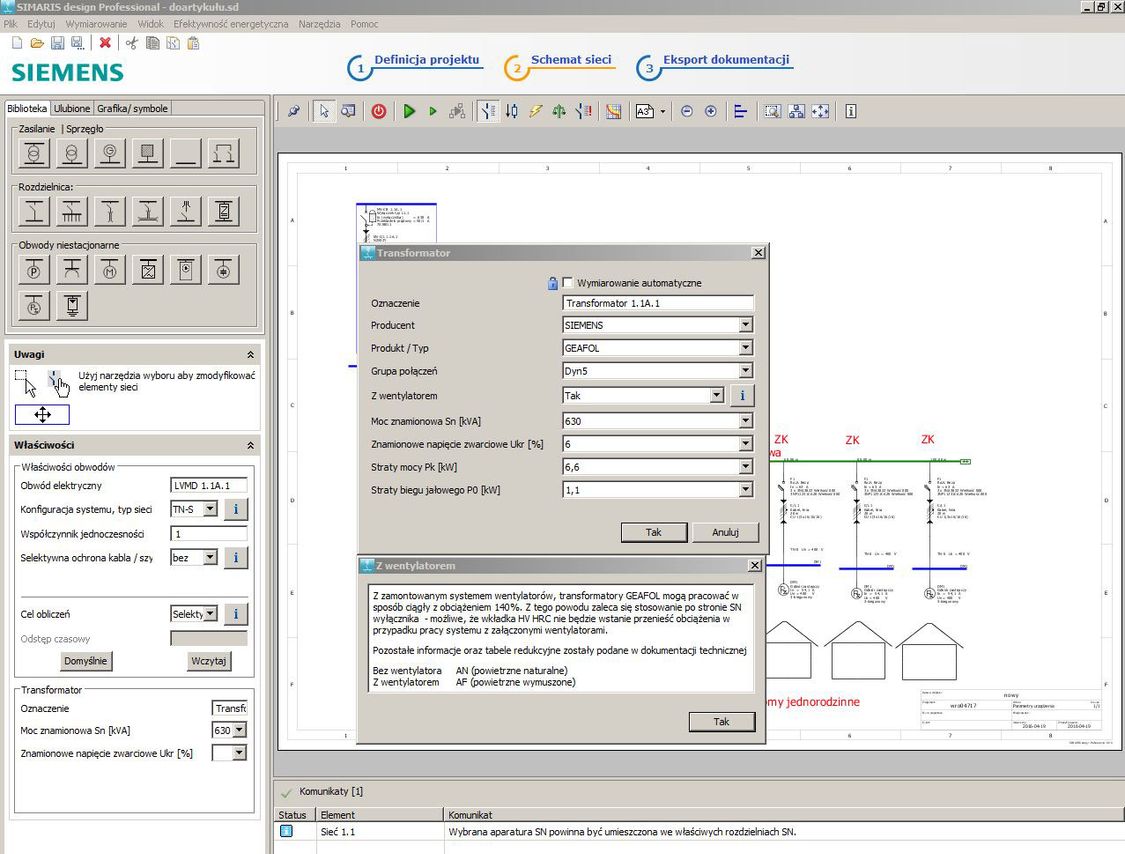Screen dimensions: 1125x854
Task: Run partial dimensioning small green play
Action: [x=433, y=111]
